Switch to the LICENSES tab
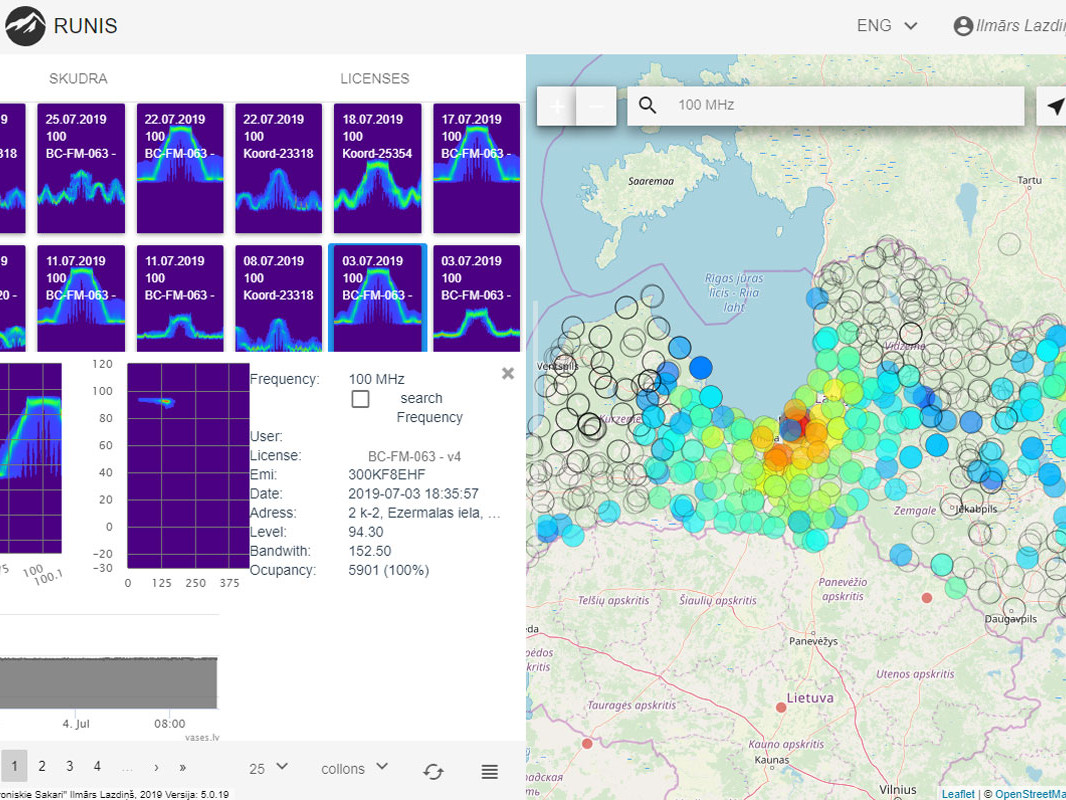 coord(374,78)
